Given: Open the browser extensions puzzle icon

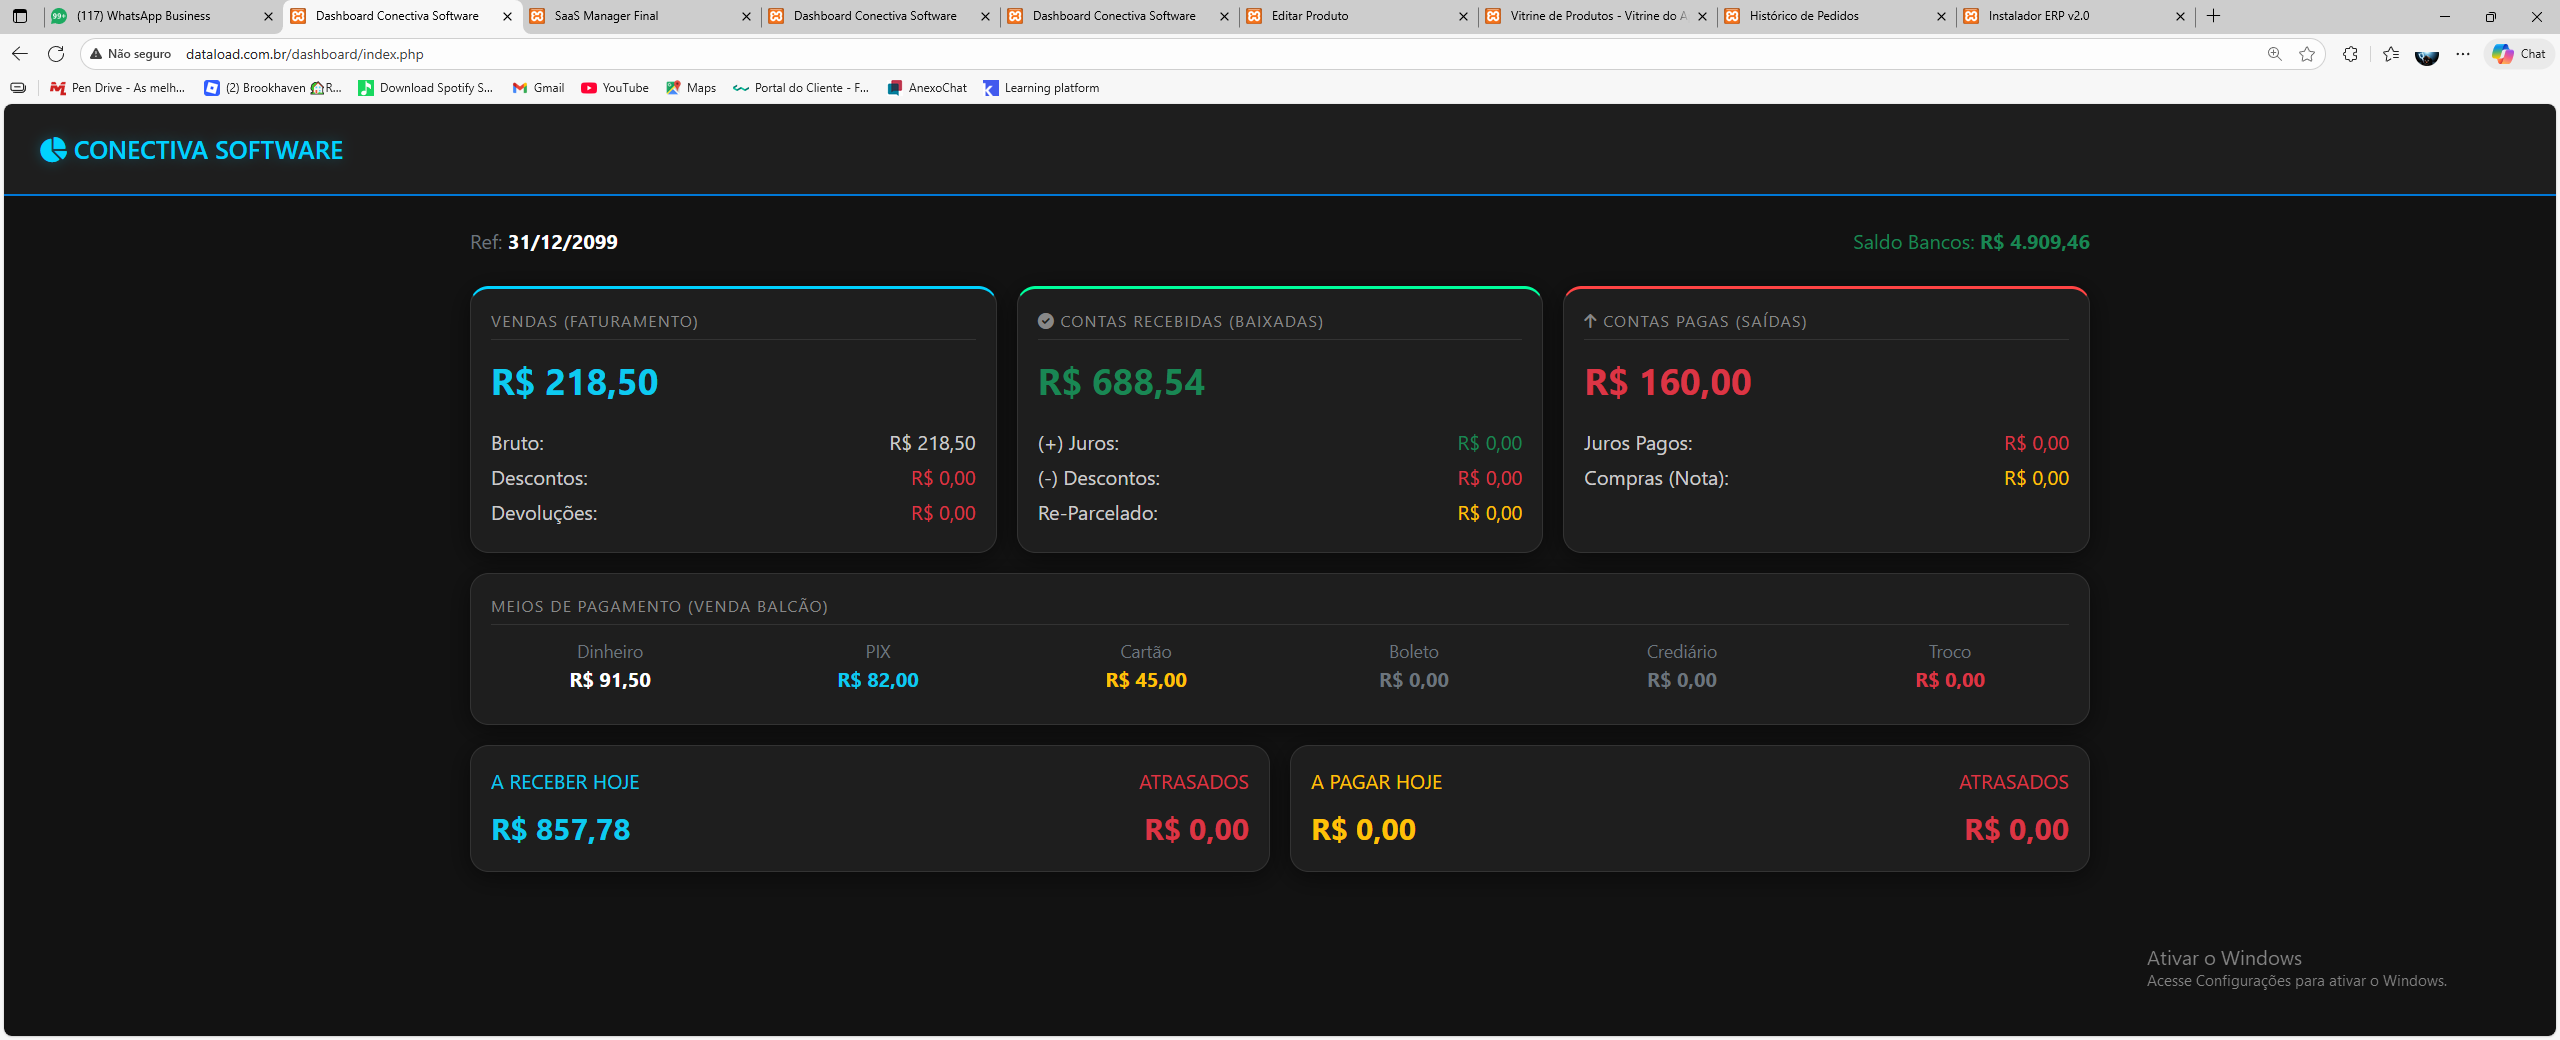Looking at the screenshot, I should 2352,54.
